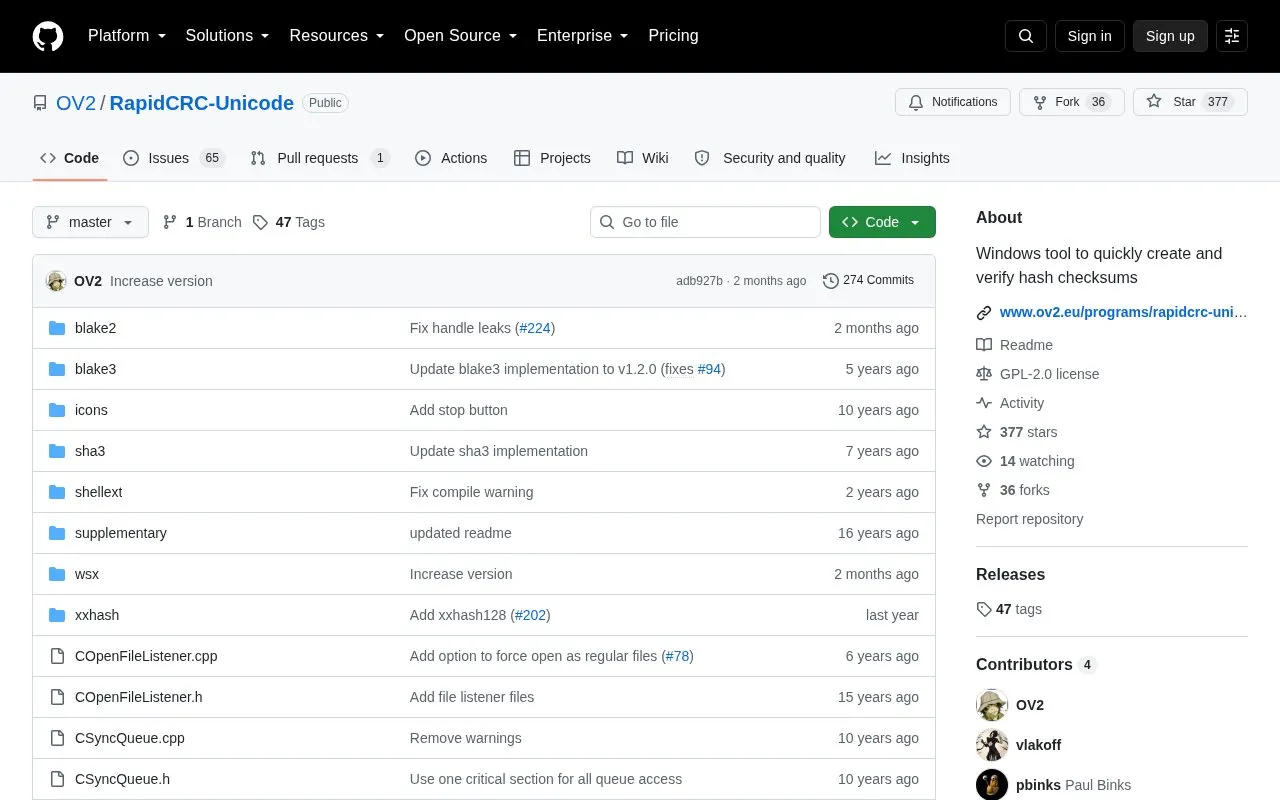Image resolution: width=1280 pixels, height=800 pixels.
Task: Open the OV2 owner link in the repository title
Action: pyautogui.click(x=76, y=103)
